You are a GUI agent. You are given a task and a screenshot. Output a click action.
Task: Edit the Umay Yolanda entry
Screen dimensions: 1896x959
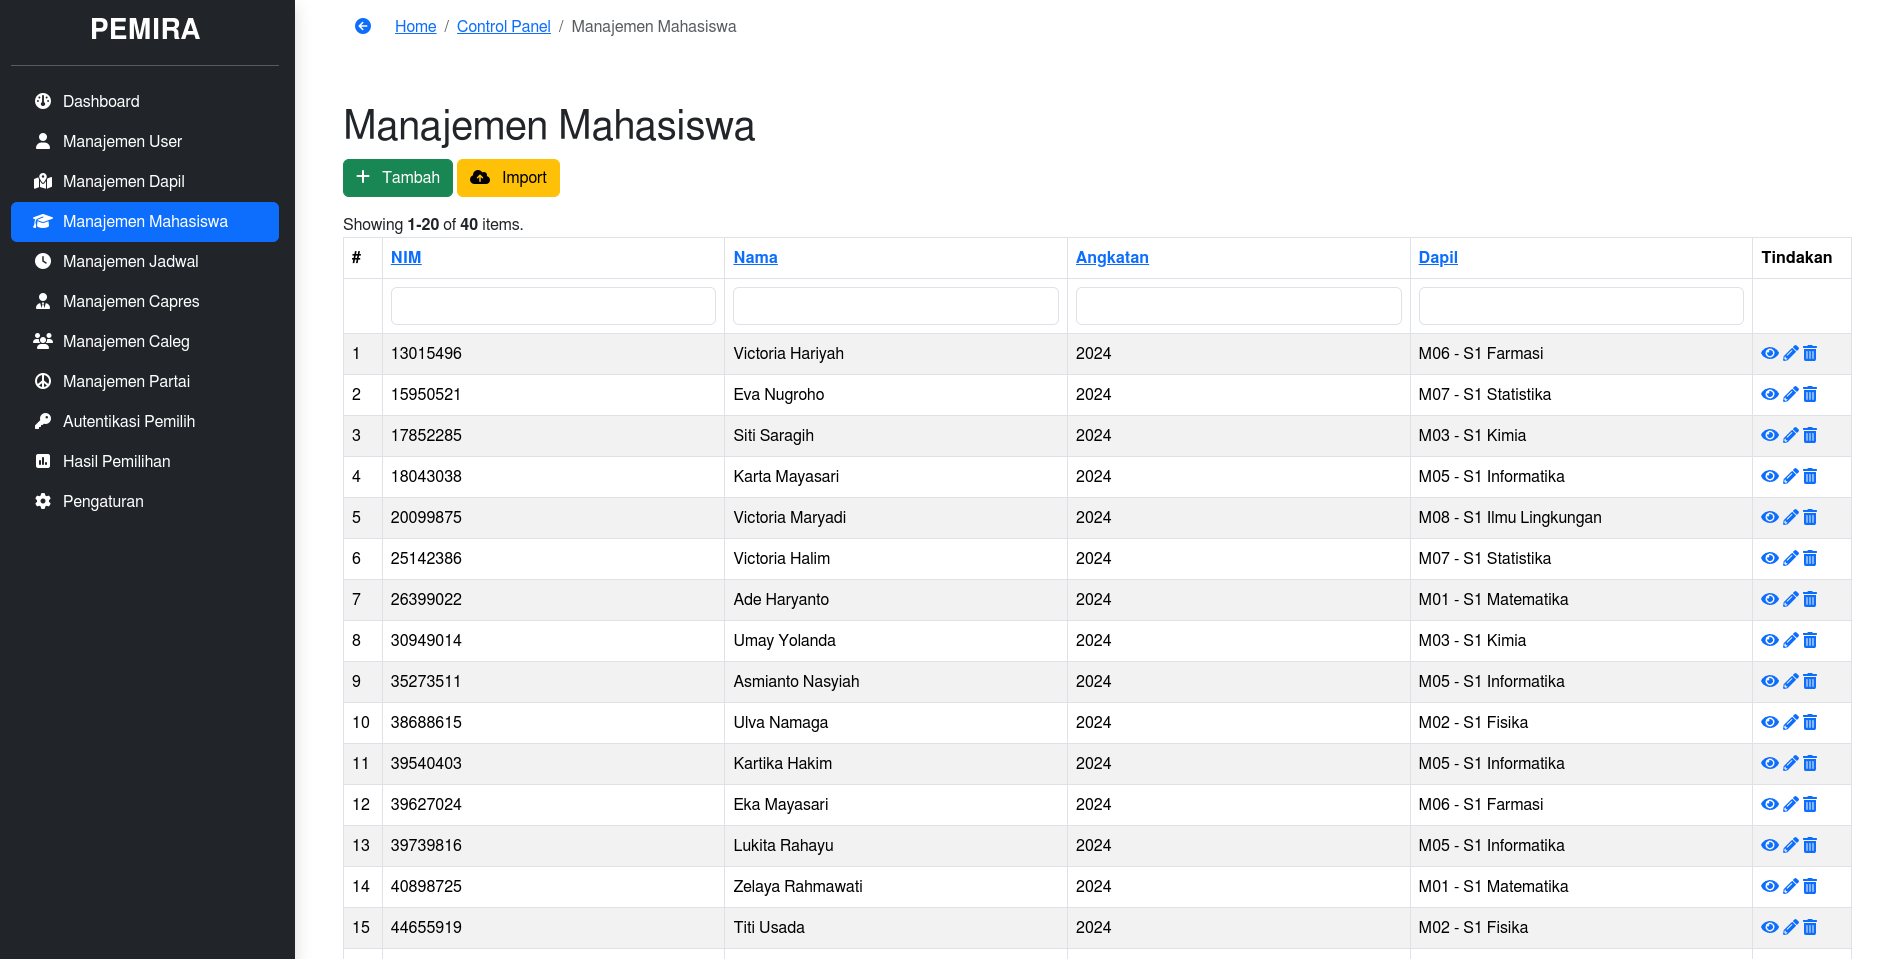point(1790,641)
